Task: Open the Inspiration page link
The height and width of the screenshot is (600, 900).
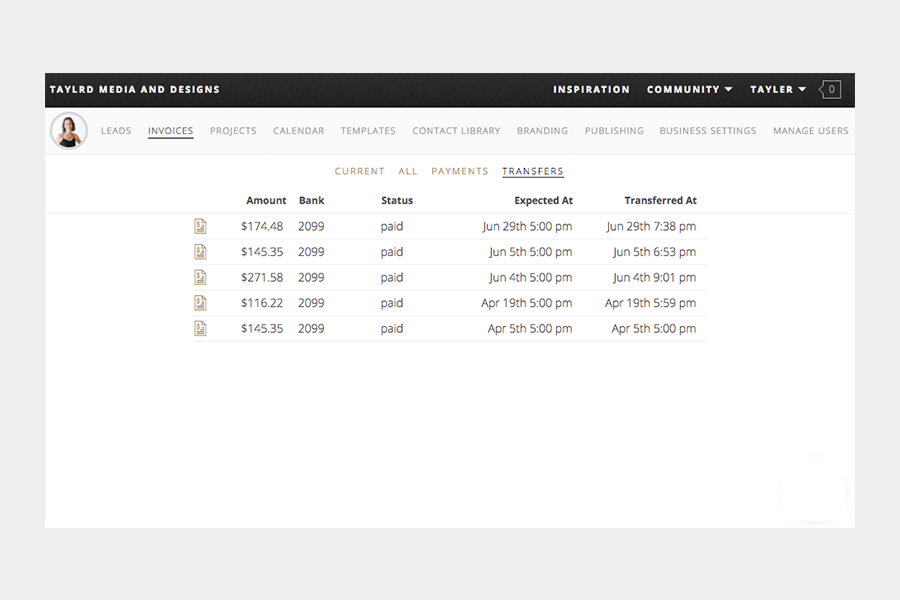Action: pyautogui.click(x=591, y=90)
